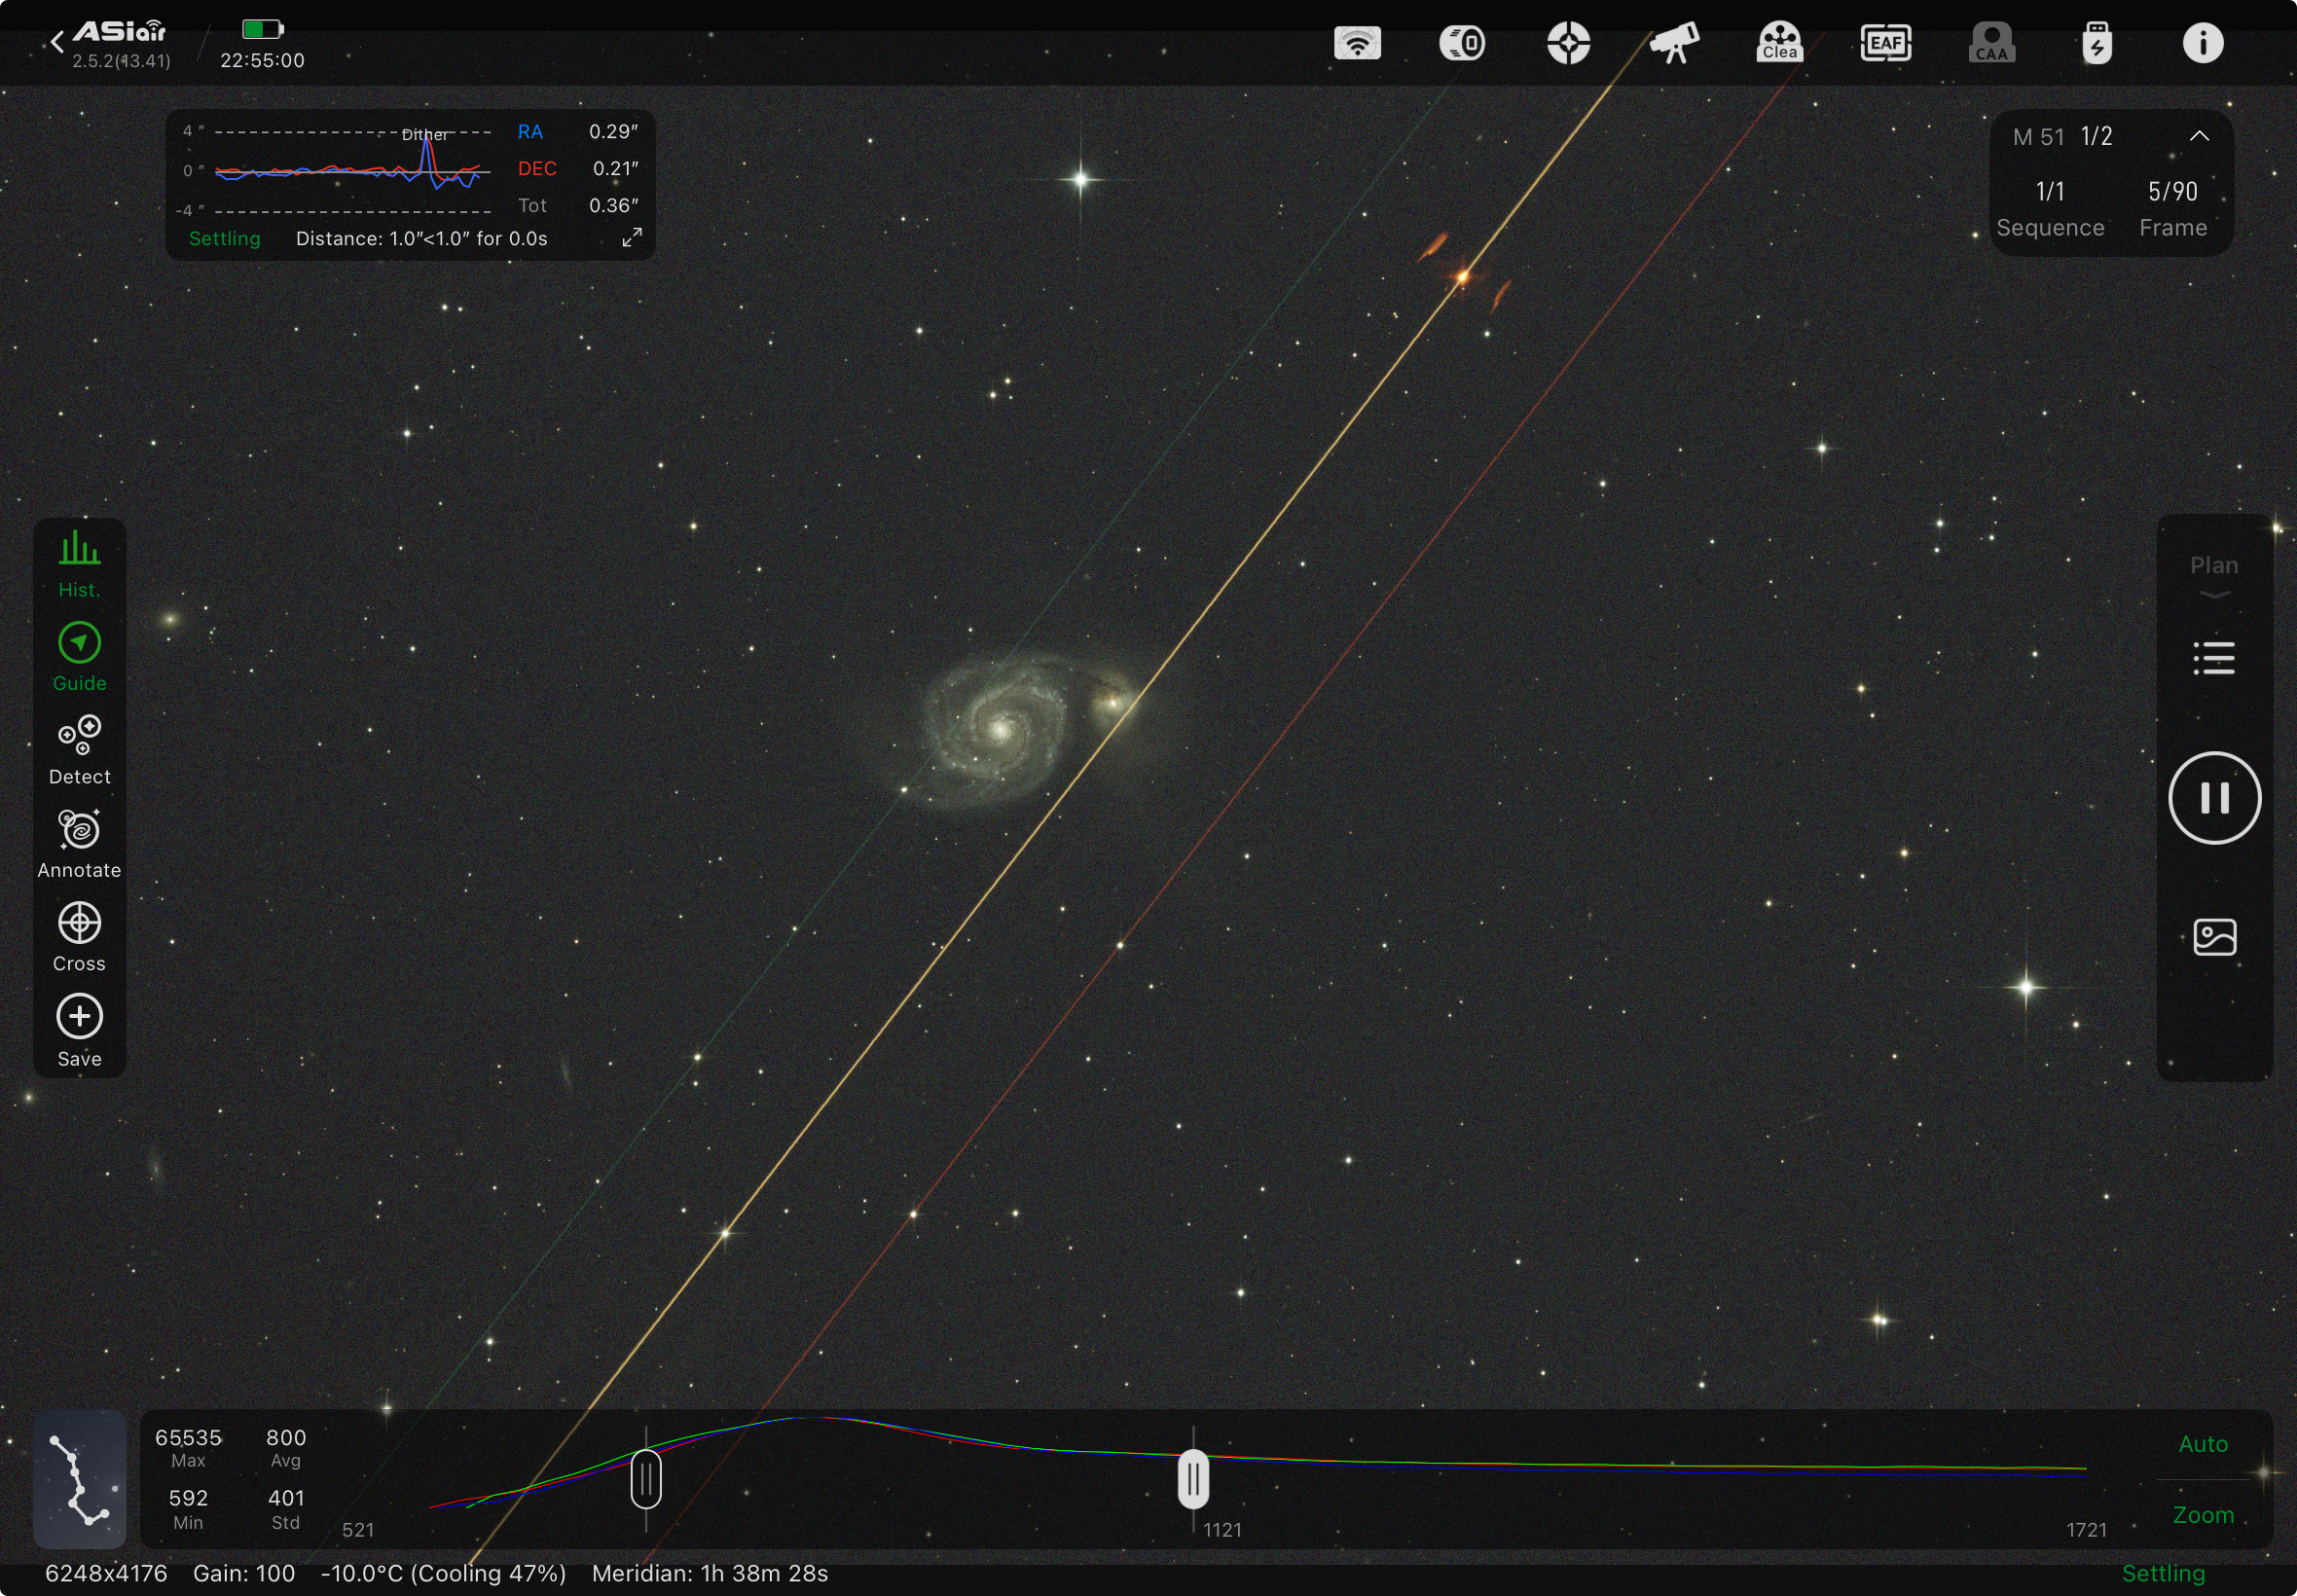Screen dimensions: 2297x1596
Task: Click the Settling status in bottom bar
Action: 2163,1573
